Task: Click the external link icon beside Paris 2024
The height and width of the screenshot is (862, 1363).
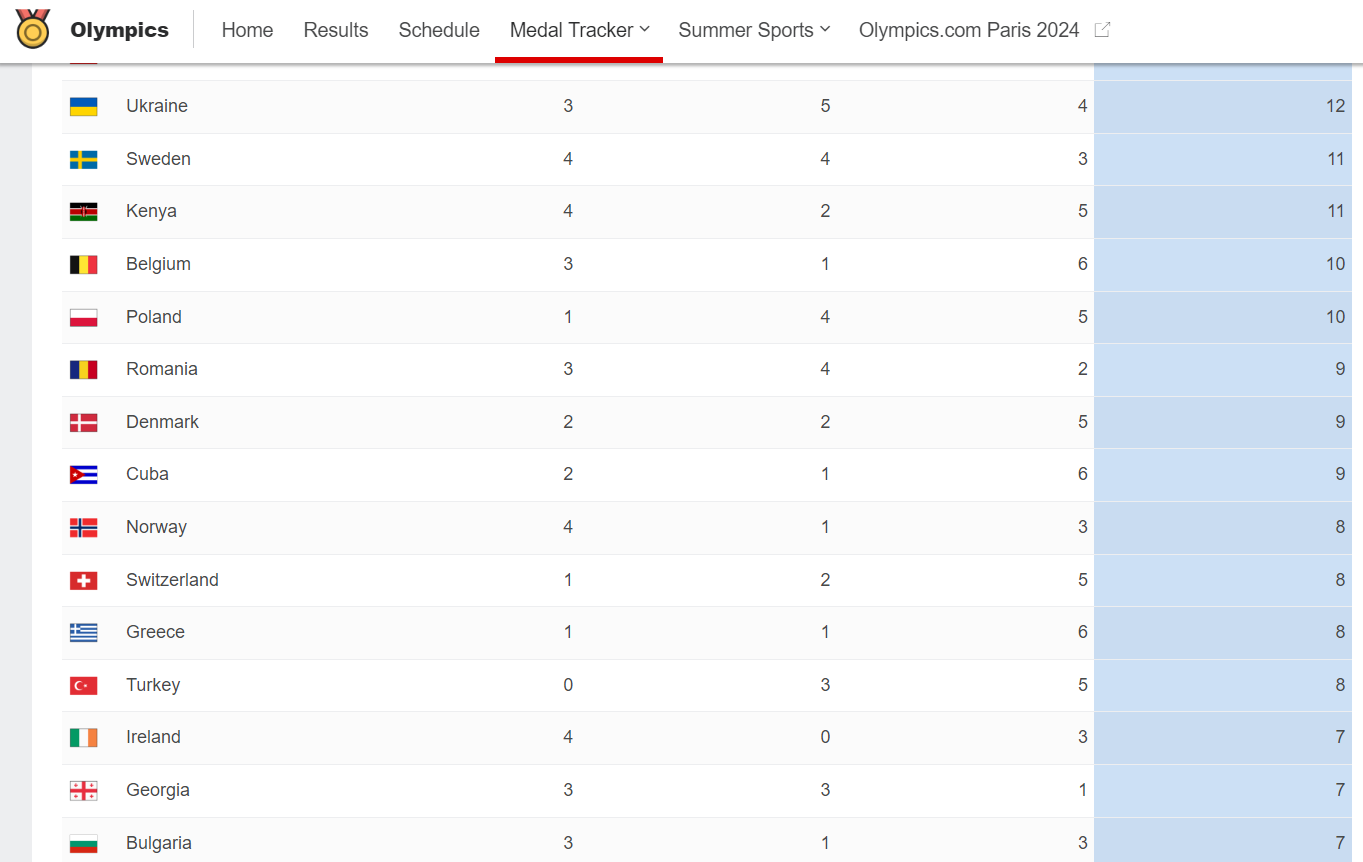Action: point(1102,30)
